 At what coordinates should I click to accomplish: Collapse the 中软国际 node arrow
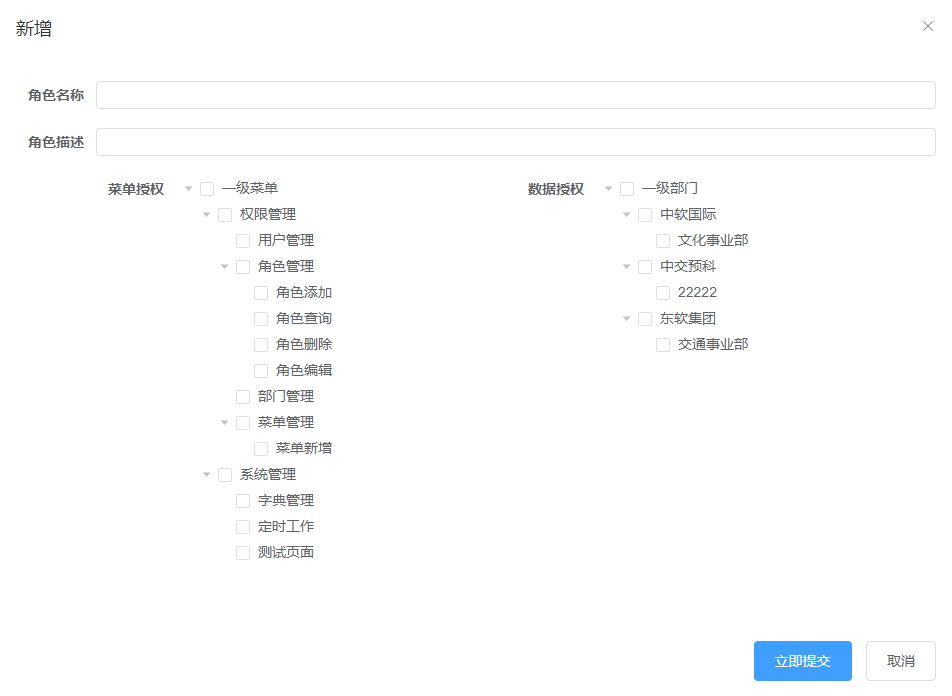(625, 214)
